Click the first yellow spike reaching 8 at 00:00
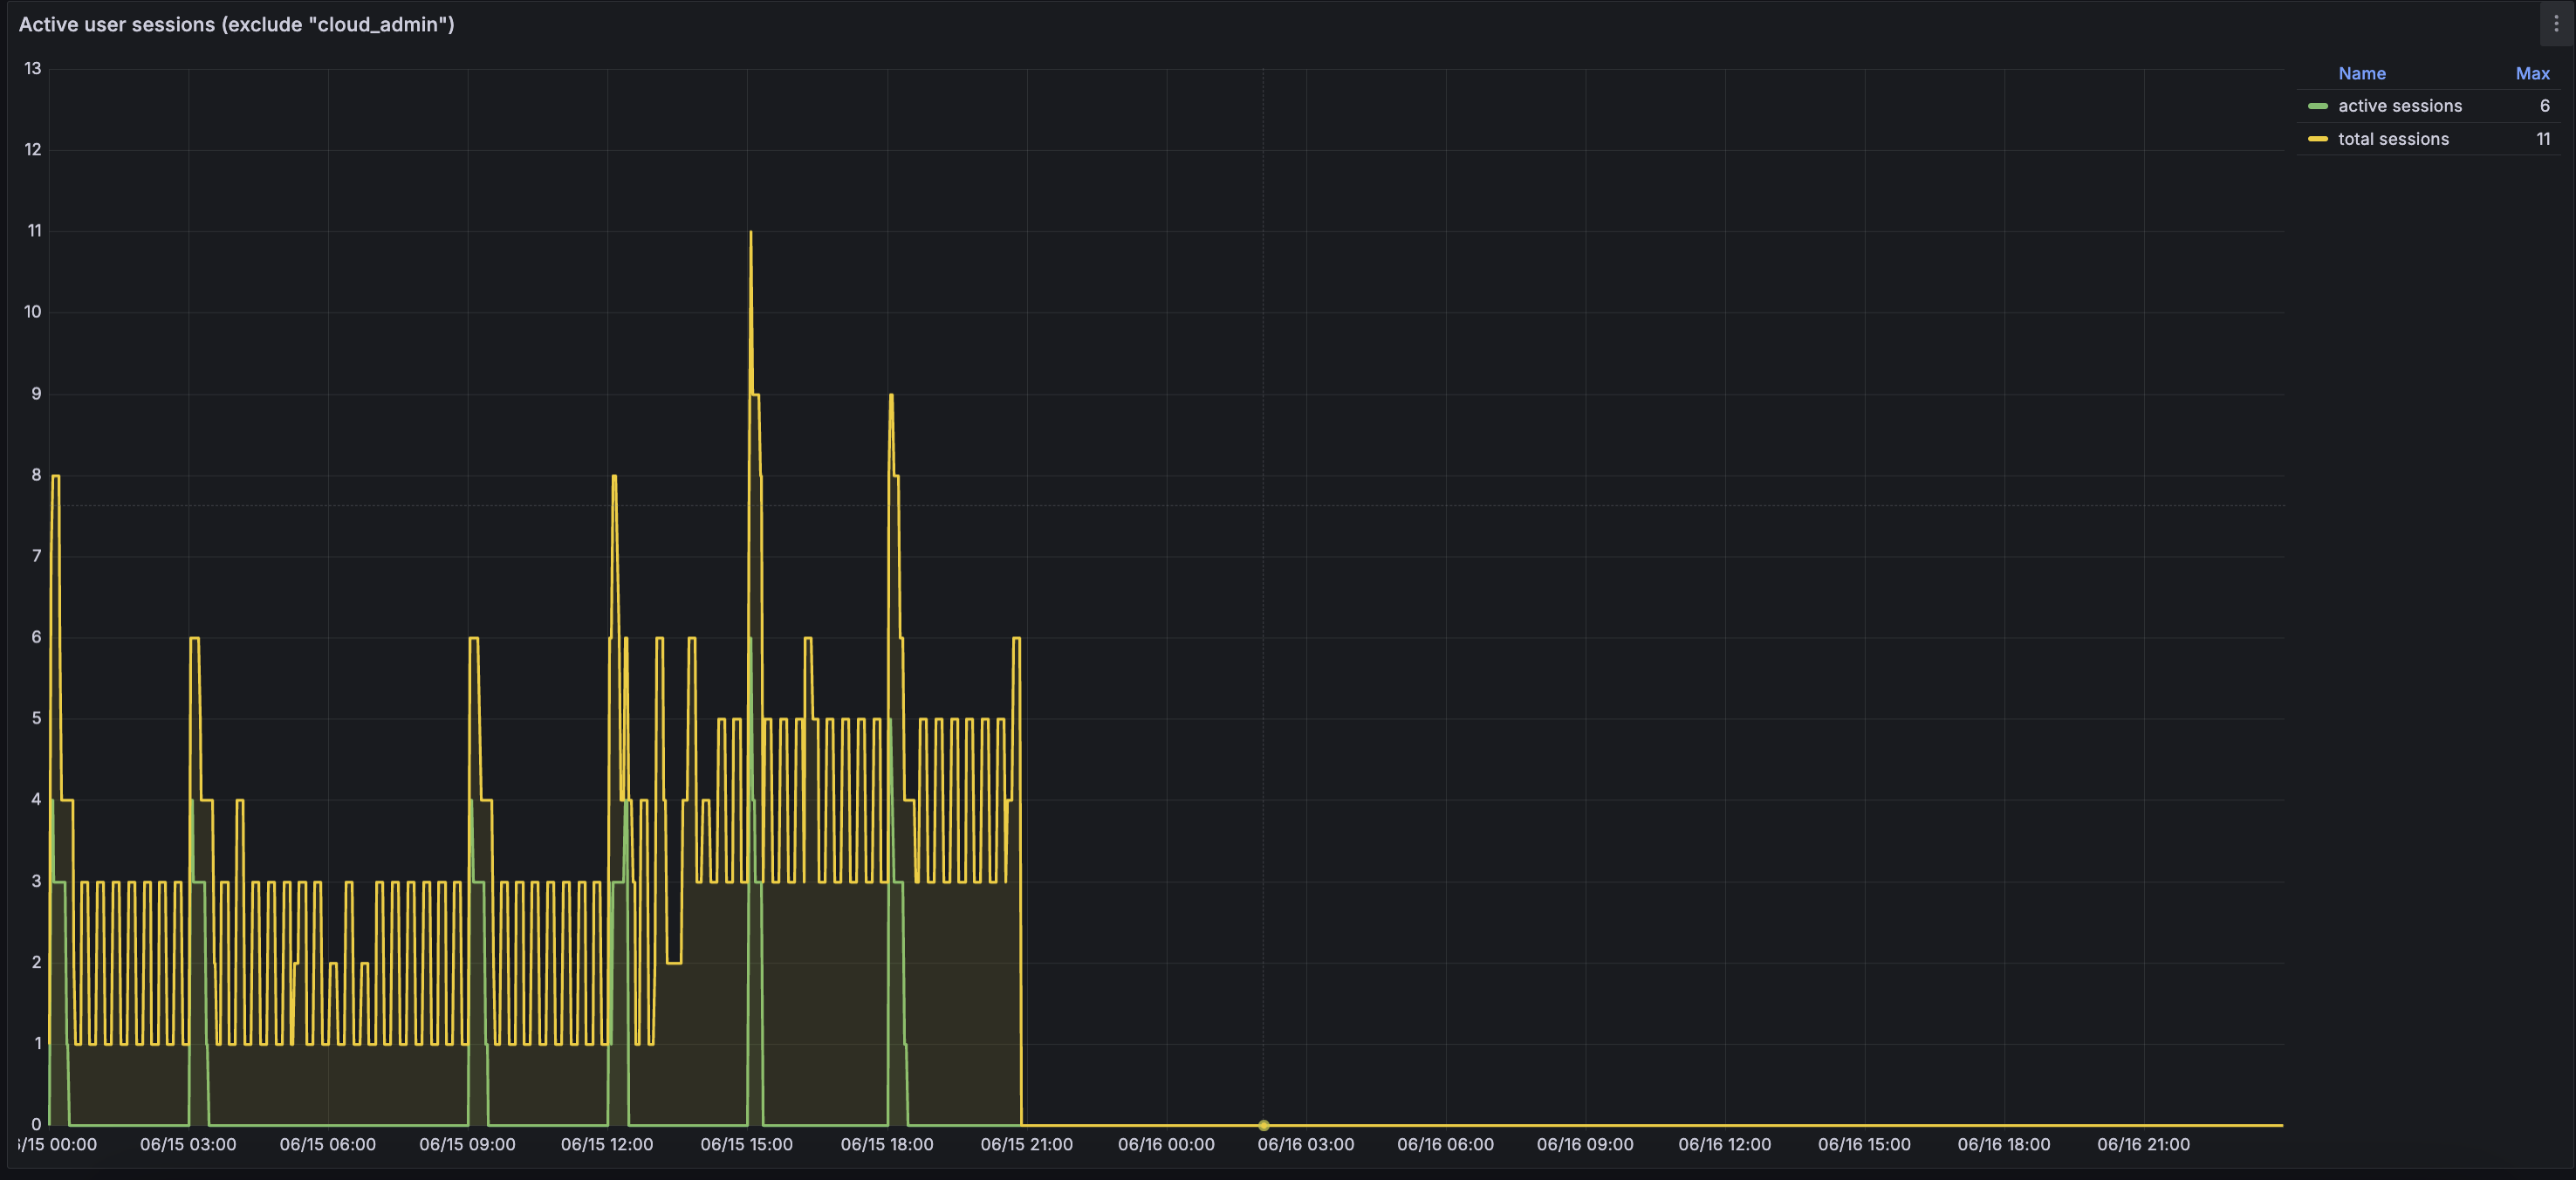 point(56,477)
